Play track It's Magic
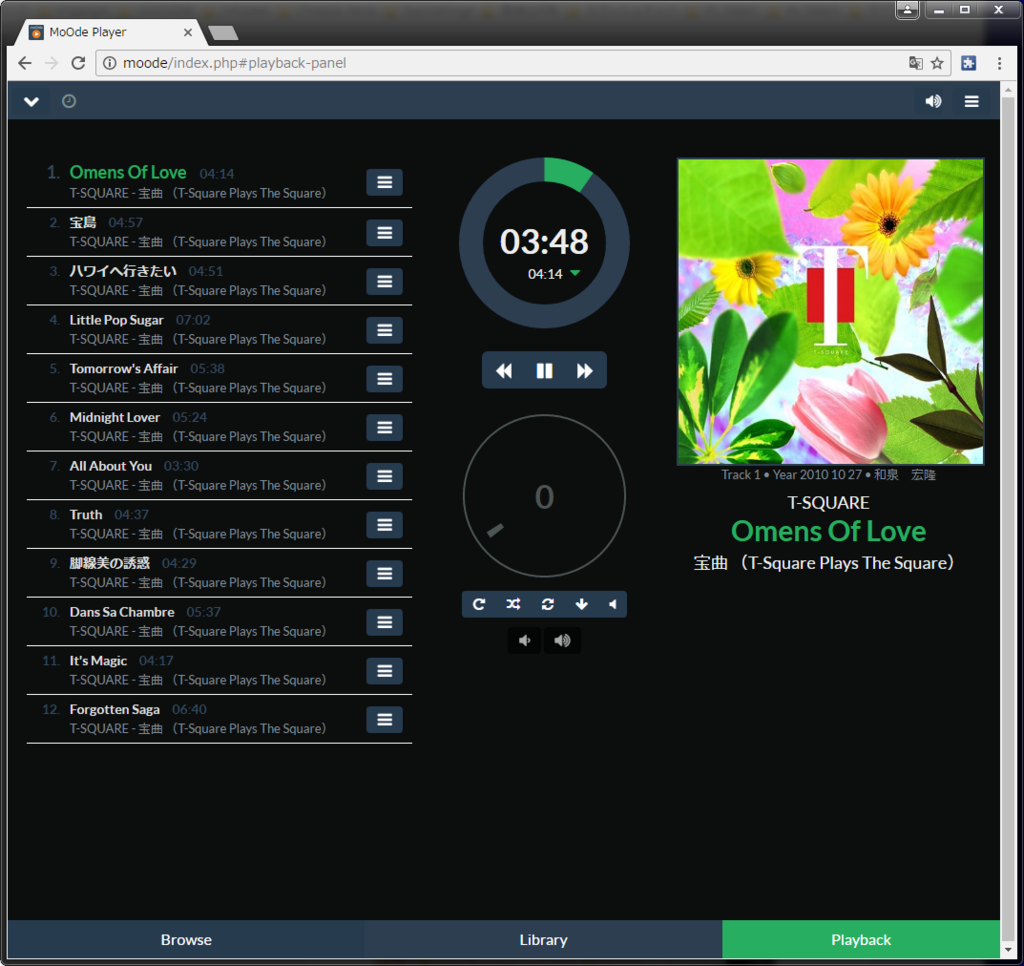Screen dimensions: 1024x966 click(x=98, y=660)
